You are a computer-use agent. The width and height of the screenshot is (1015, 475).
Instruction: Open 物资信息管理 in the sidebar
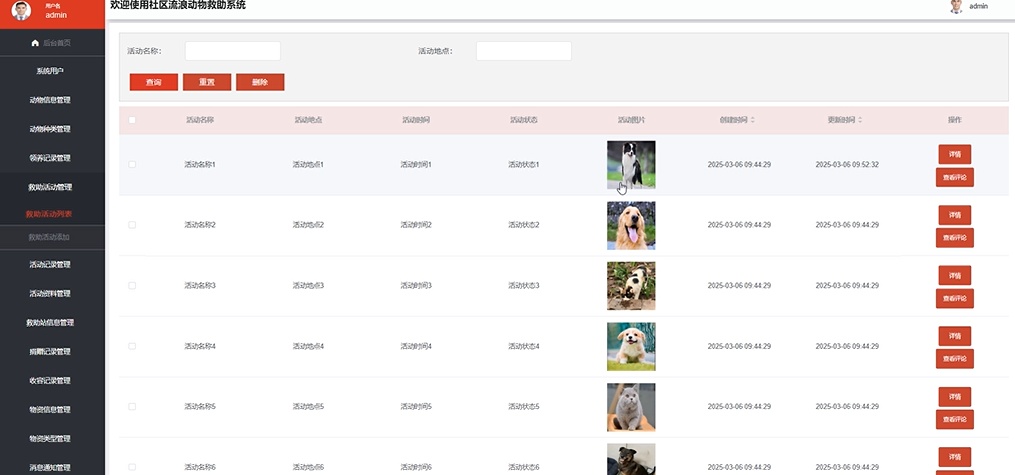pyautogui.click(x=50, y=409)
